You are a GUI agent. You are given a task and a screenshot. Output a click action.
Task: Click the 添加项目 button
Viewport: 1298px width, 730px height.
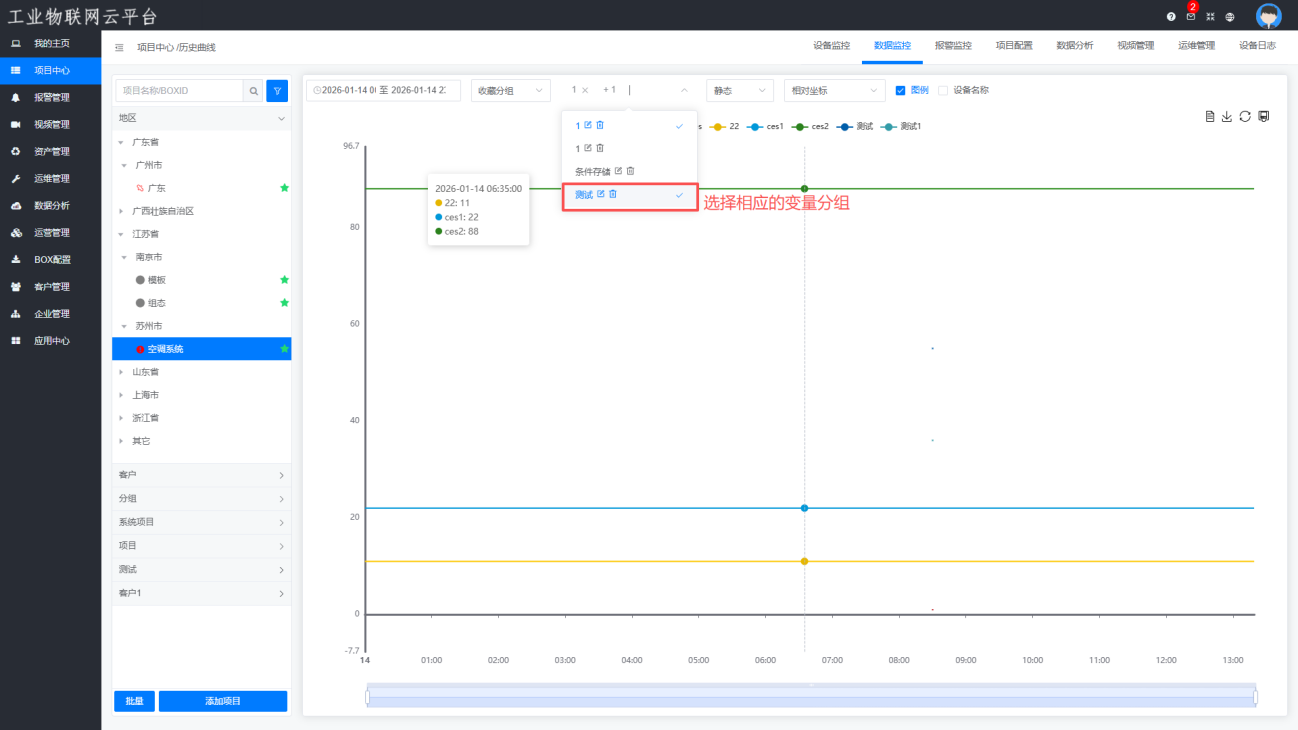pyautogui.click(x=223, y=701)
